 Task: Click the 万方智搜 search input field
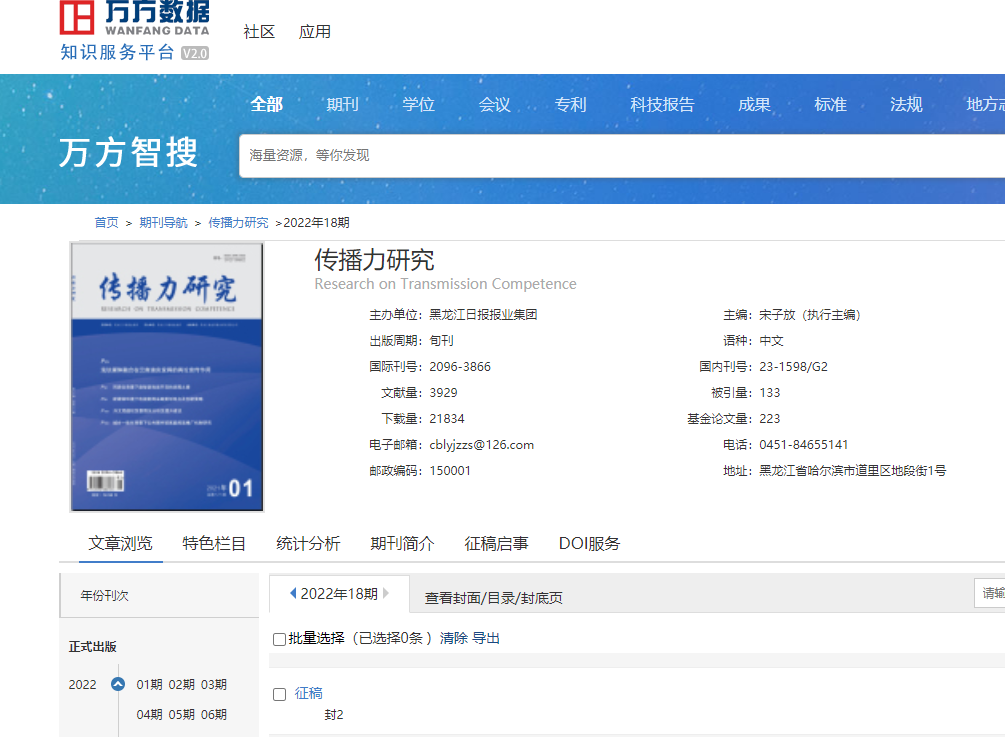coord(620,155)
